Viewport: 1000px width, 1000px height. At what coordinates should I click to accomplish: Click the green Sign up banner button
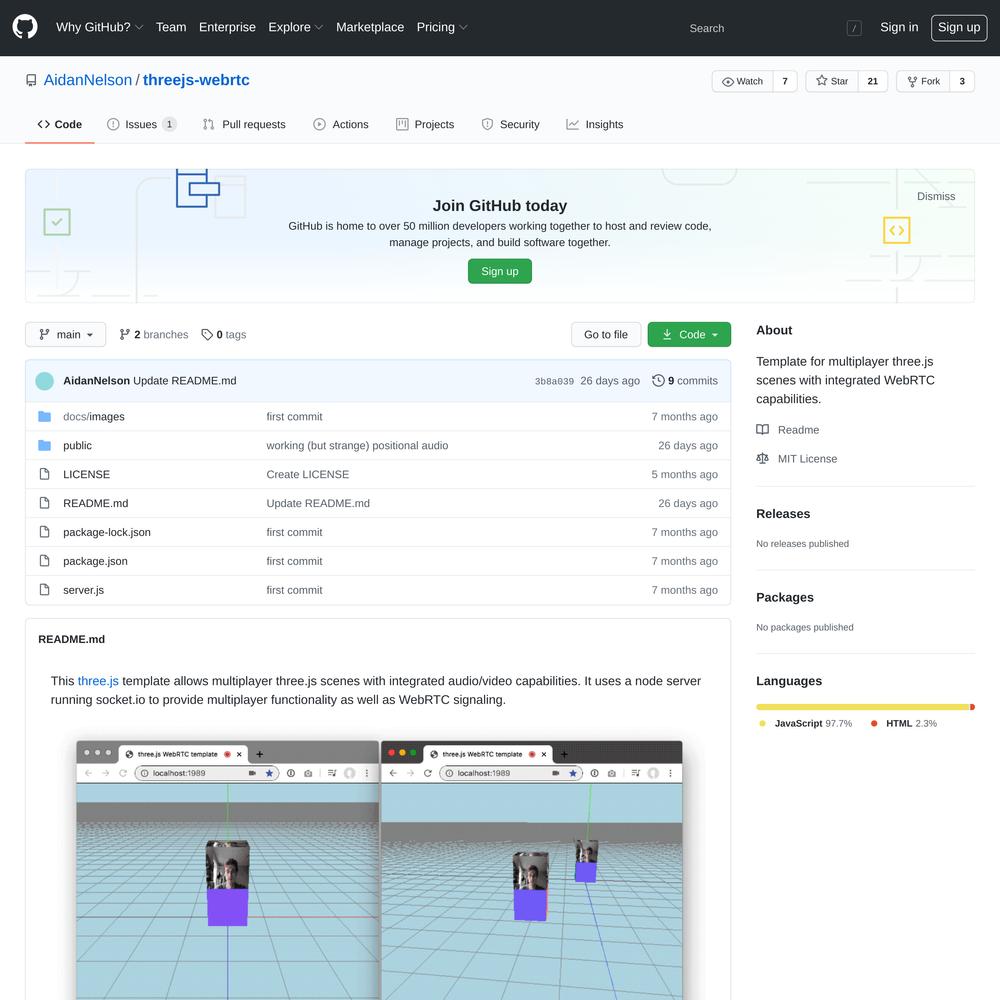[500, 271]
